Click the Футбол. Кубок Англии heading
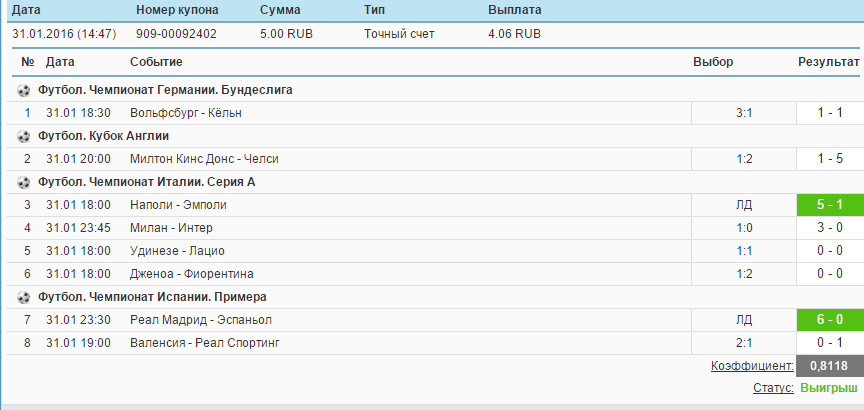The image size is (864, 410). click(103, 136)
